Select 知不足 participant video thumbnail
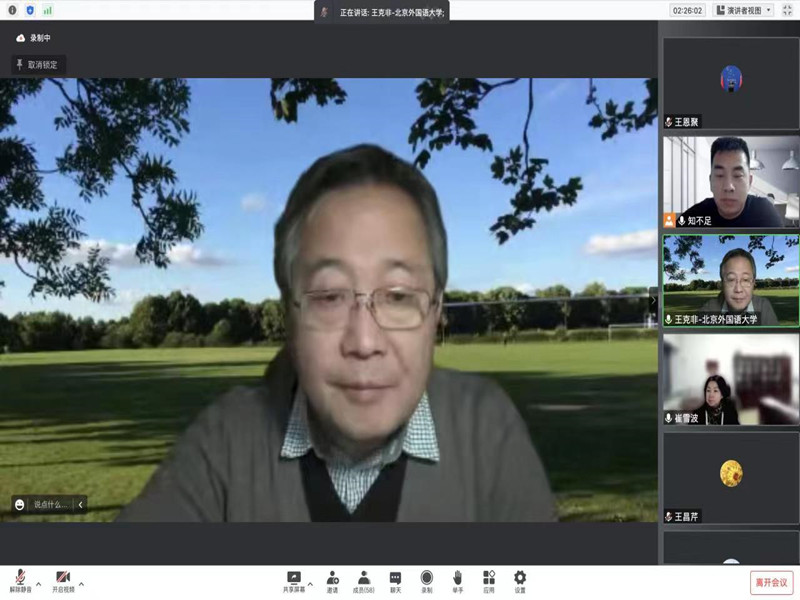Image resolution: width=800 pixels, height=600 pixels. (730, 180)
